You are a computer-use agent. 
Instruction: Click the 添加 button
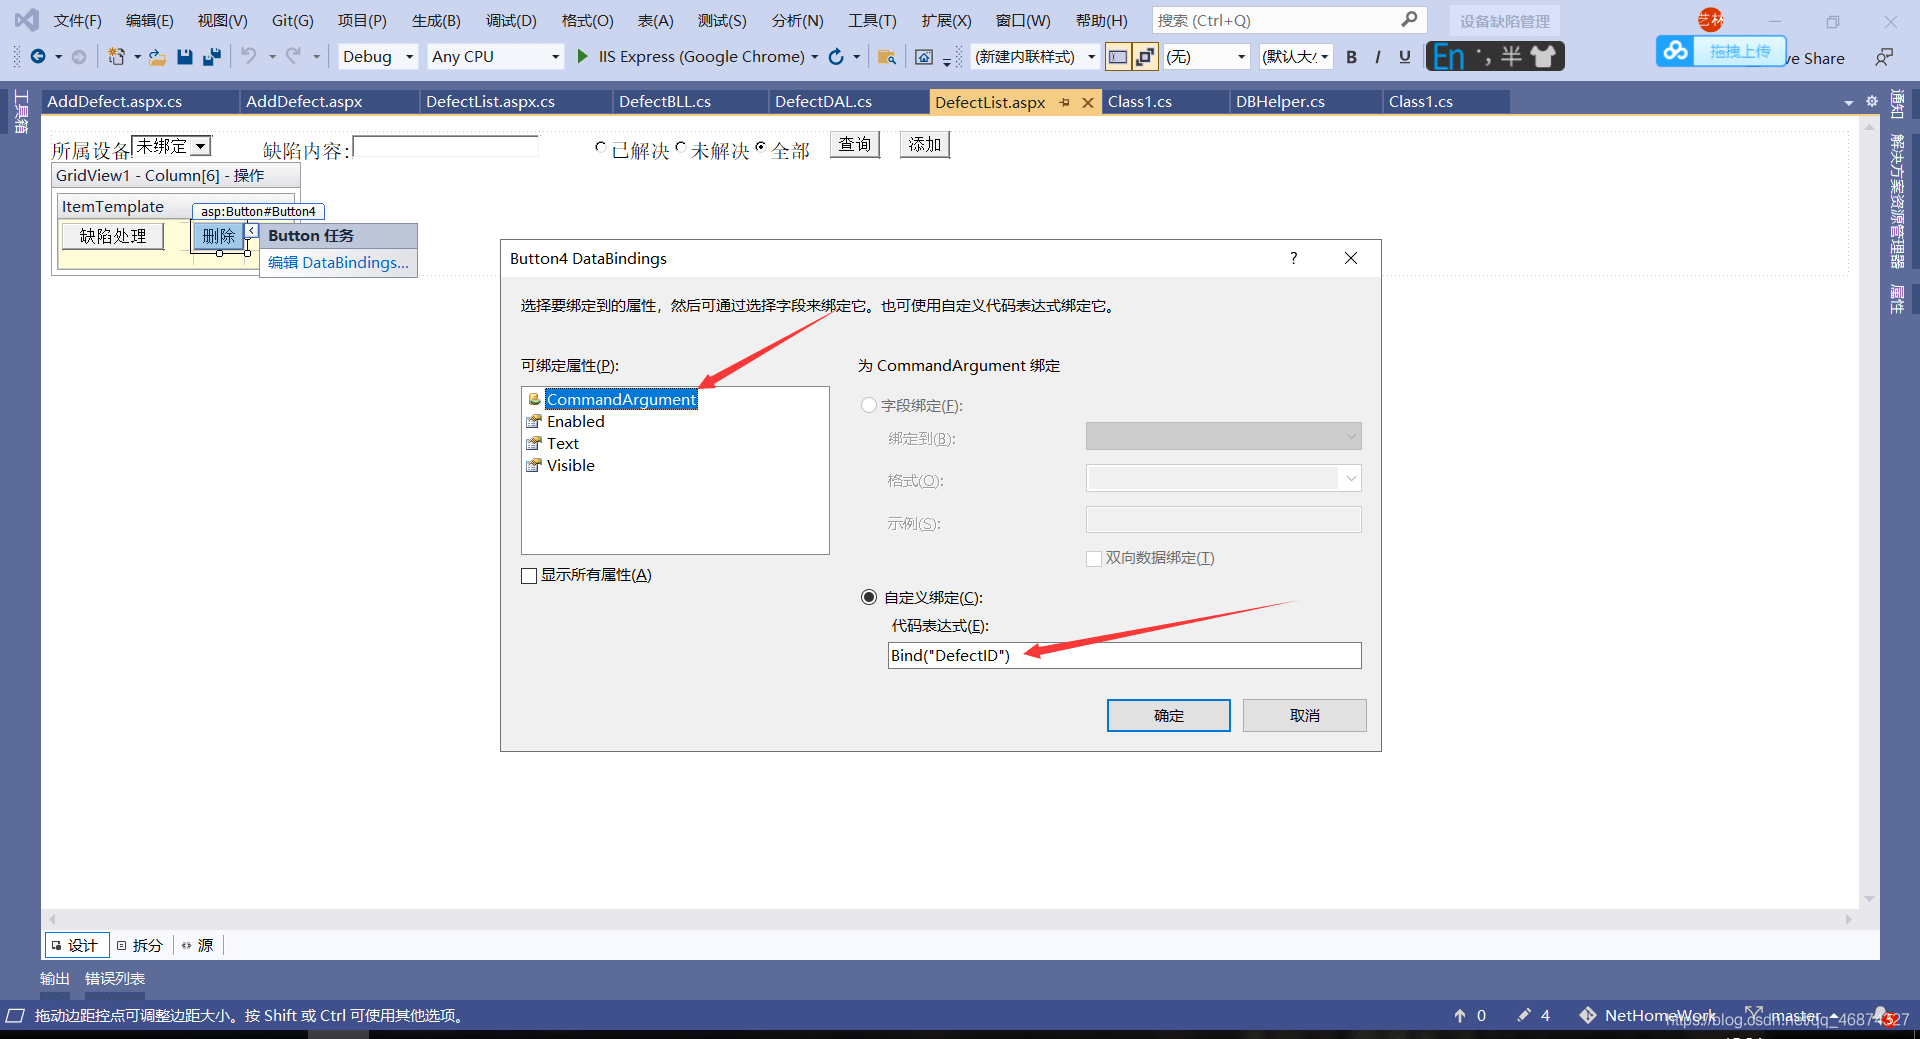tap(924, 145)
